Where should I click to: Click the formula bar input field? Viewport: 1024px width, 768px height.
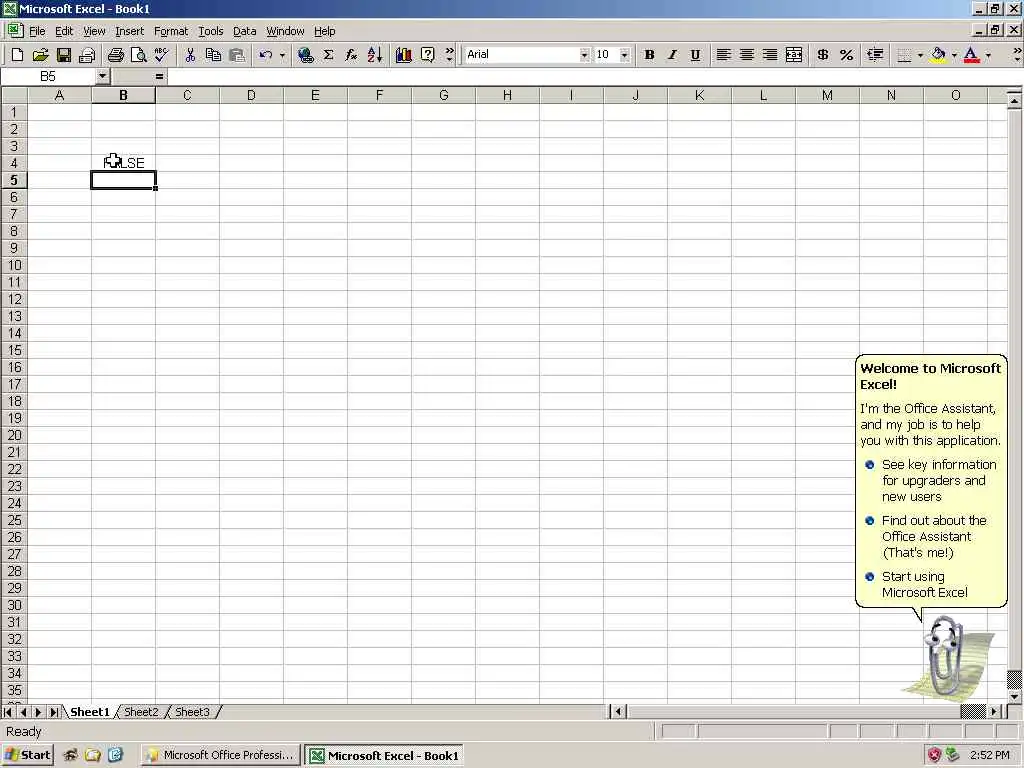(594, 76)
